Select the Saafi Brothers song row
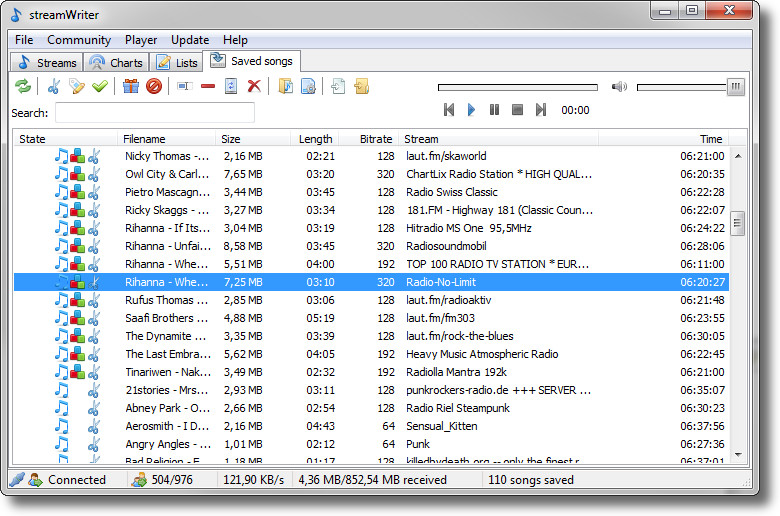The image size is (780, 516). click(x=371, y=318)
